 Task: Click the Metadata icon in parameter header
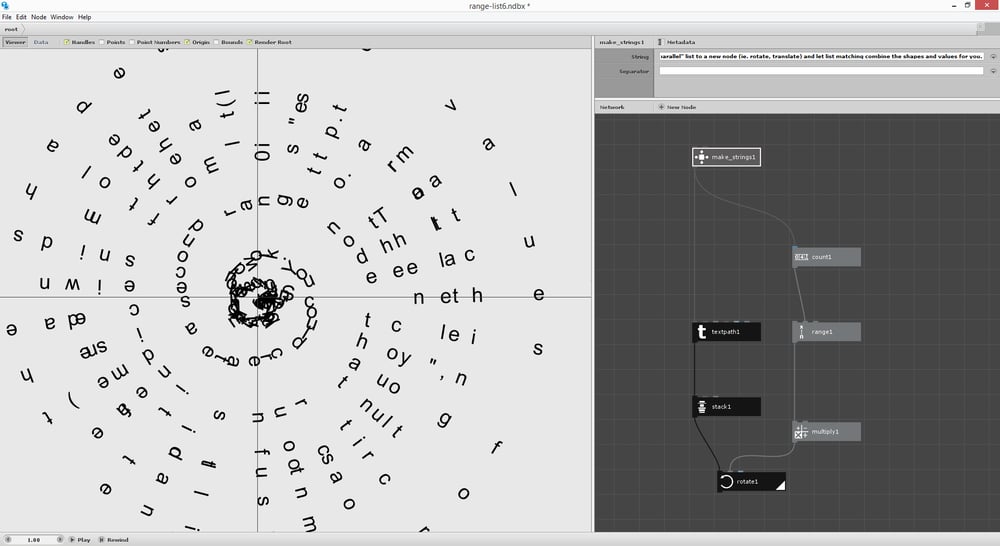tap(660, 42)
